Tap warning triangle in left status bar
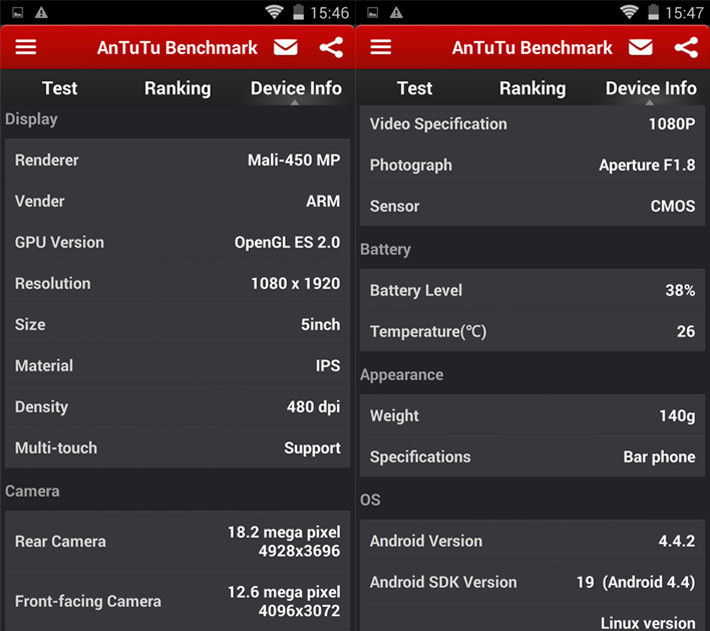Screen dimensions: 710x631 tap(41, 12)
